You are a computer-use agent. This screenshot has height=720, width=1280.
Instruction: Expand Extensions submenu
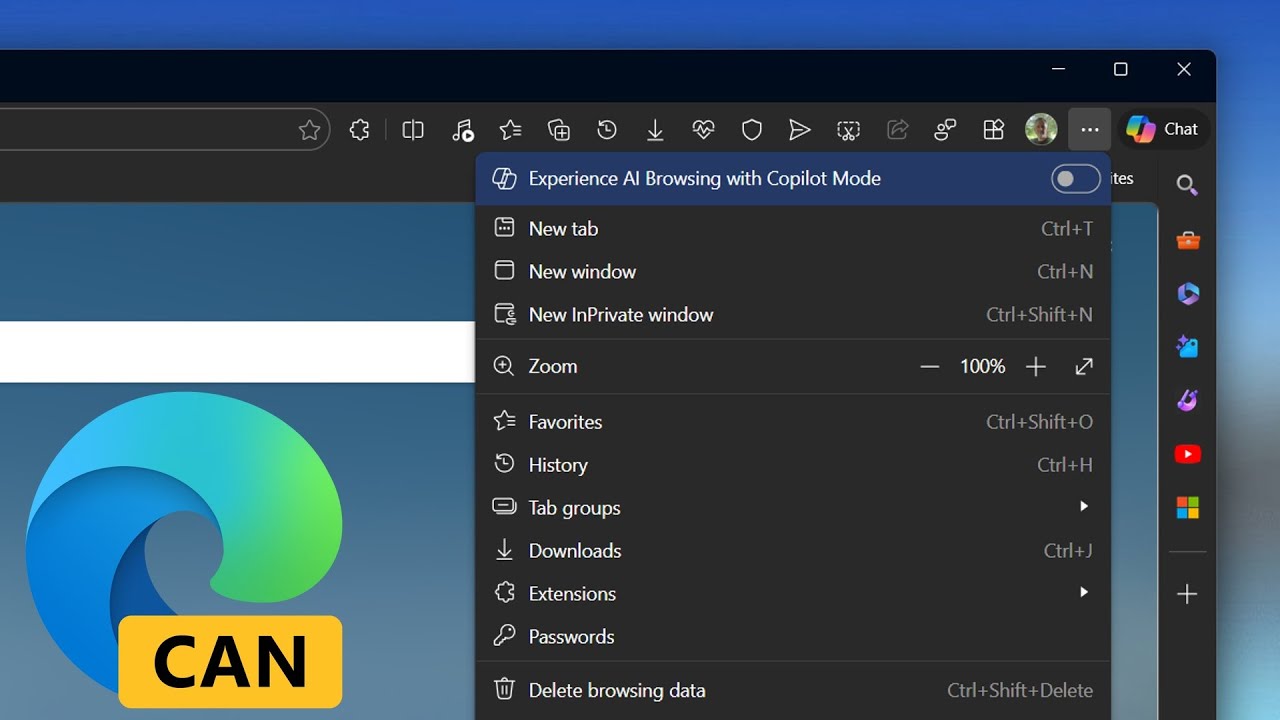point(793,594)
